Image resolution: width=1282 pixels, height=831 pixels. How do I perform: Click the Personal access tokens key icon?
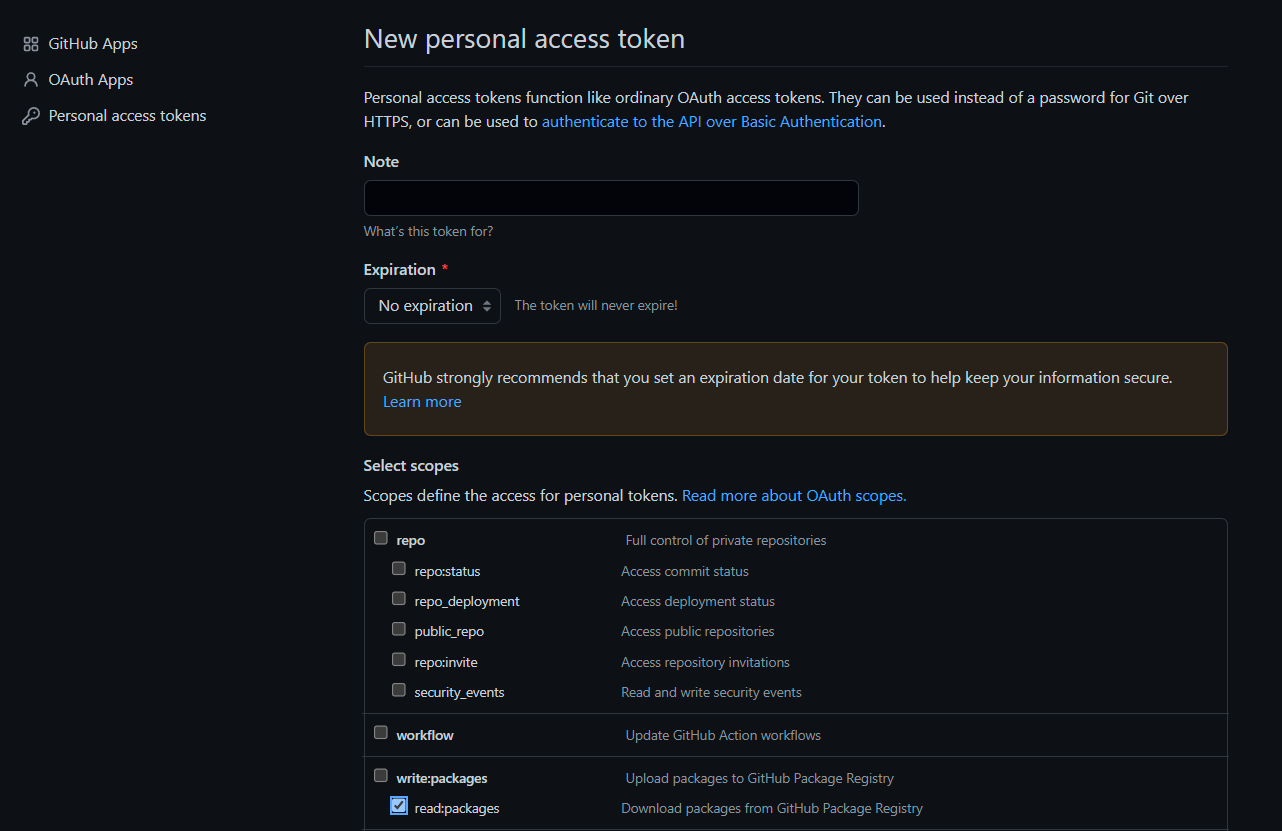(31, 116)
